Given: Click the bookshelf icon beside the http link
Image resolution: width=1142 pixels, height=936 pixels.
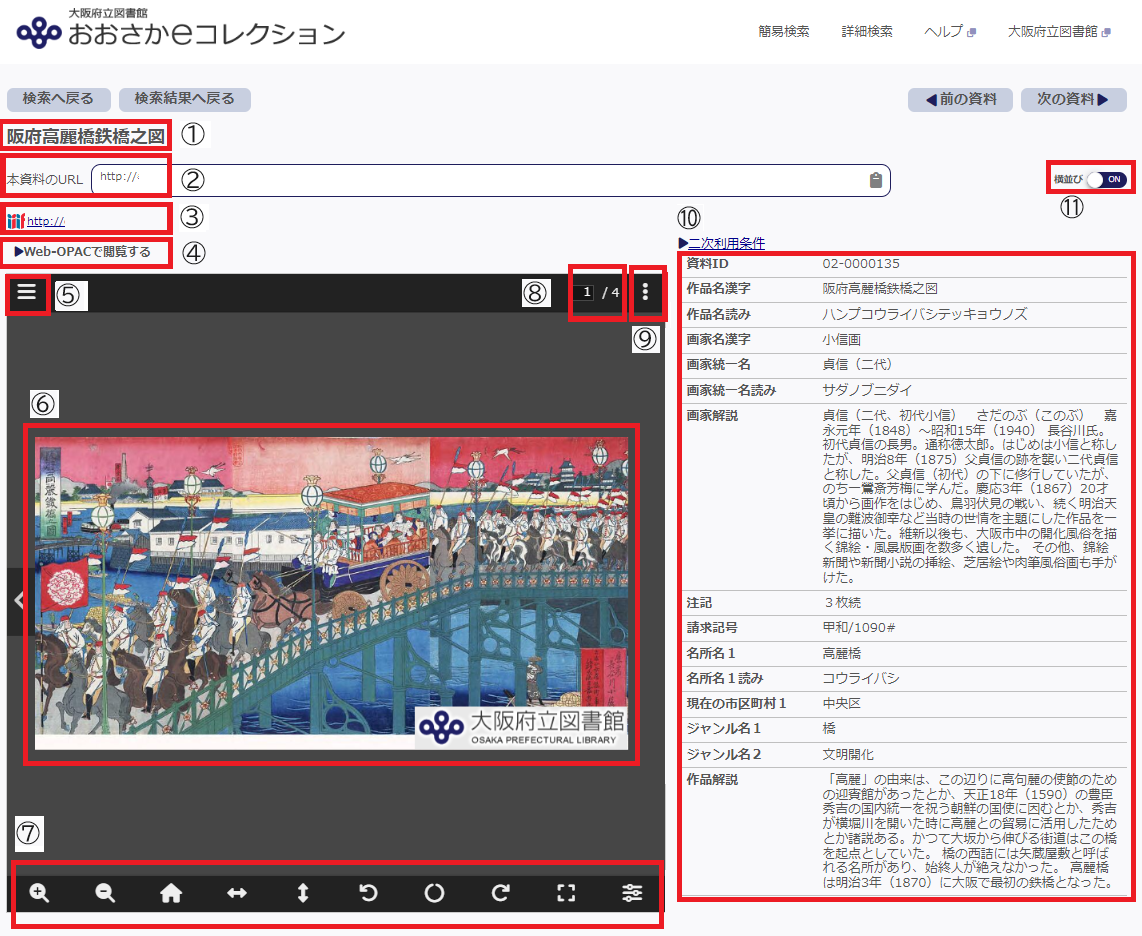Looking at the screenshot, I should 16,220.
